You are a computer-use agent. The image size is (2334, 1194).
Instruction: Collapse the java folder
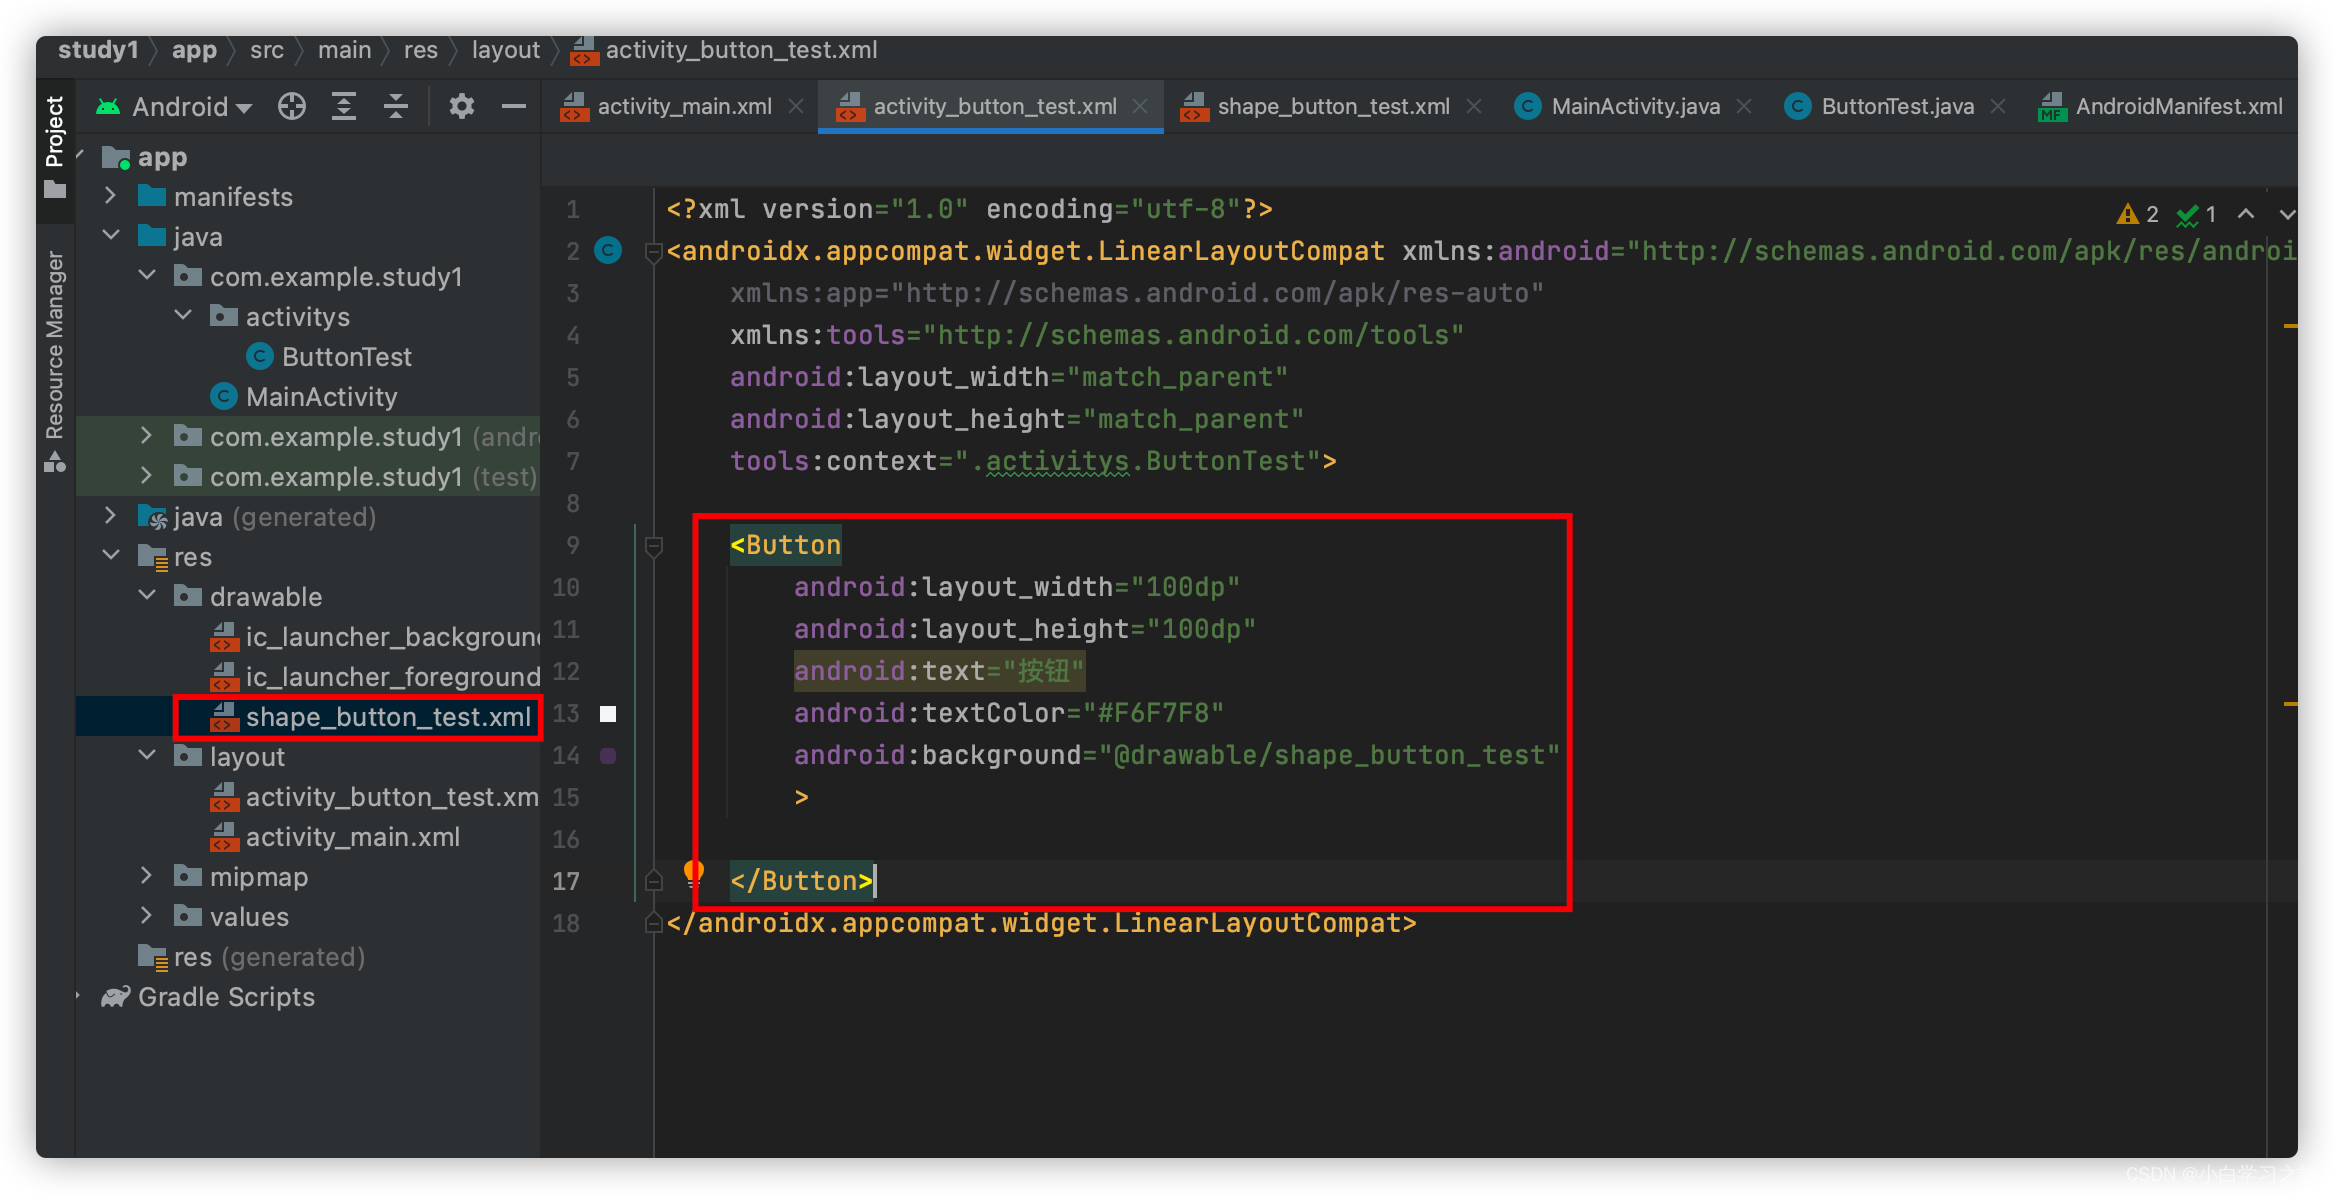tap(111, 236)
